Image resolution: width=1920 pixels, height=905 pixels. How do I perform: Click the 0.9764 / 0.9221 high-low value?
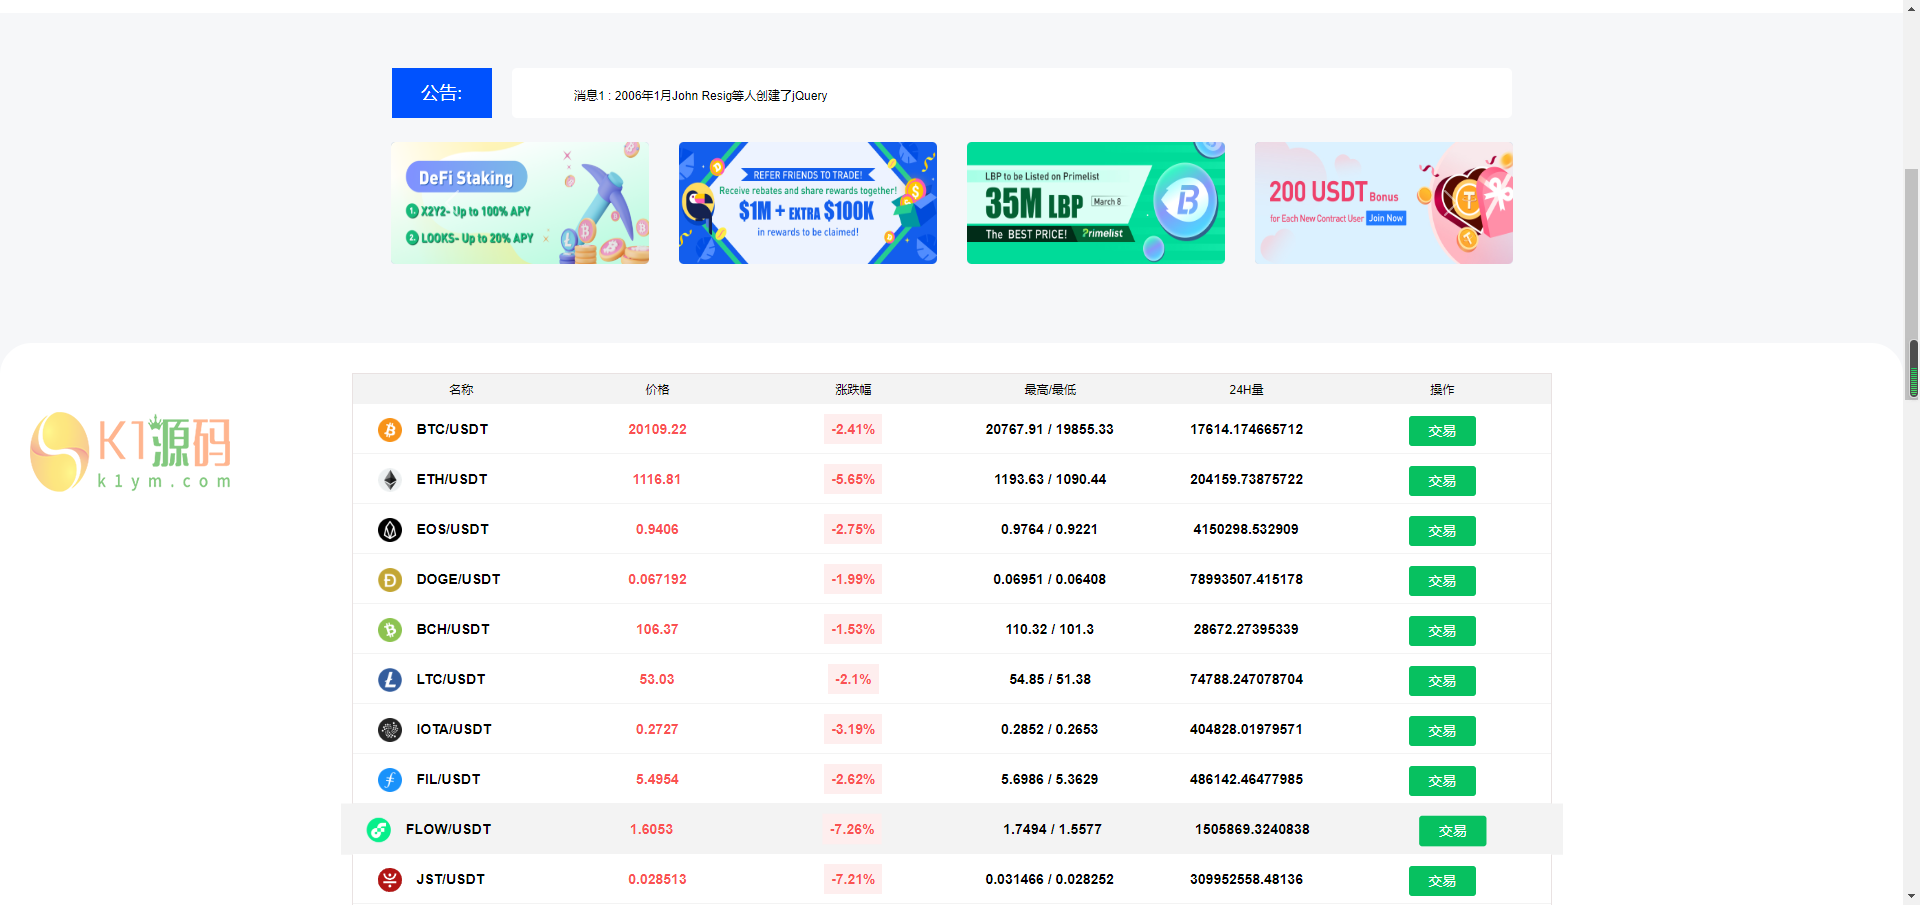pos(1050,529)
